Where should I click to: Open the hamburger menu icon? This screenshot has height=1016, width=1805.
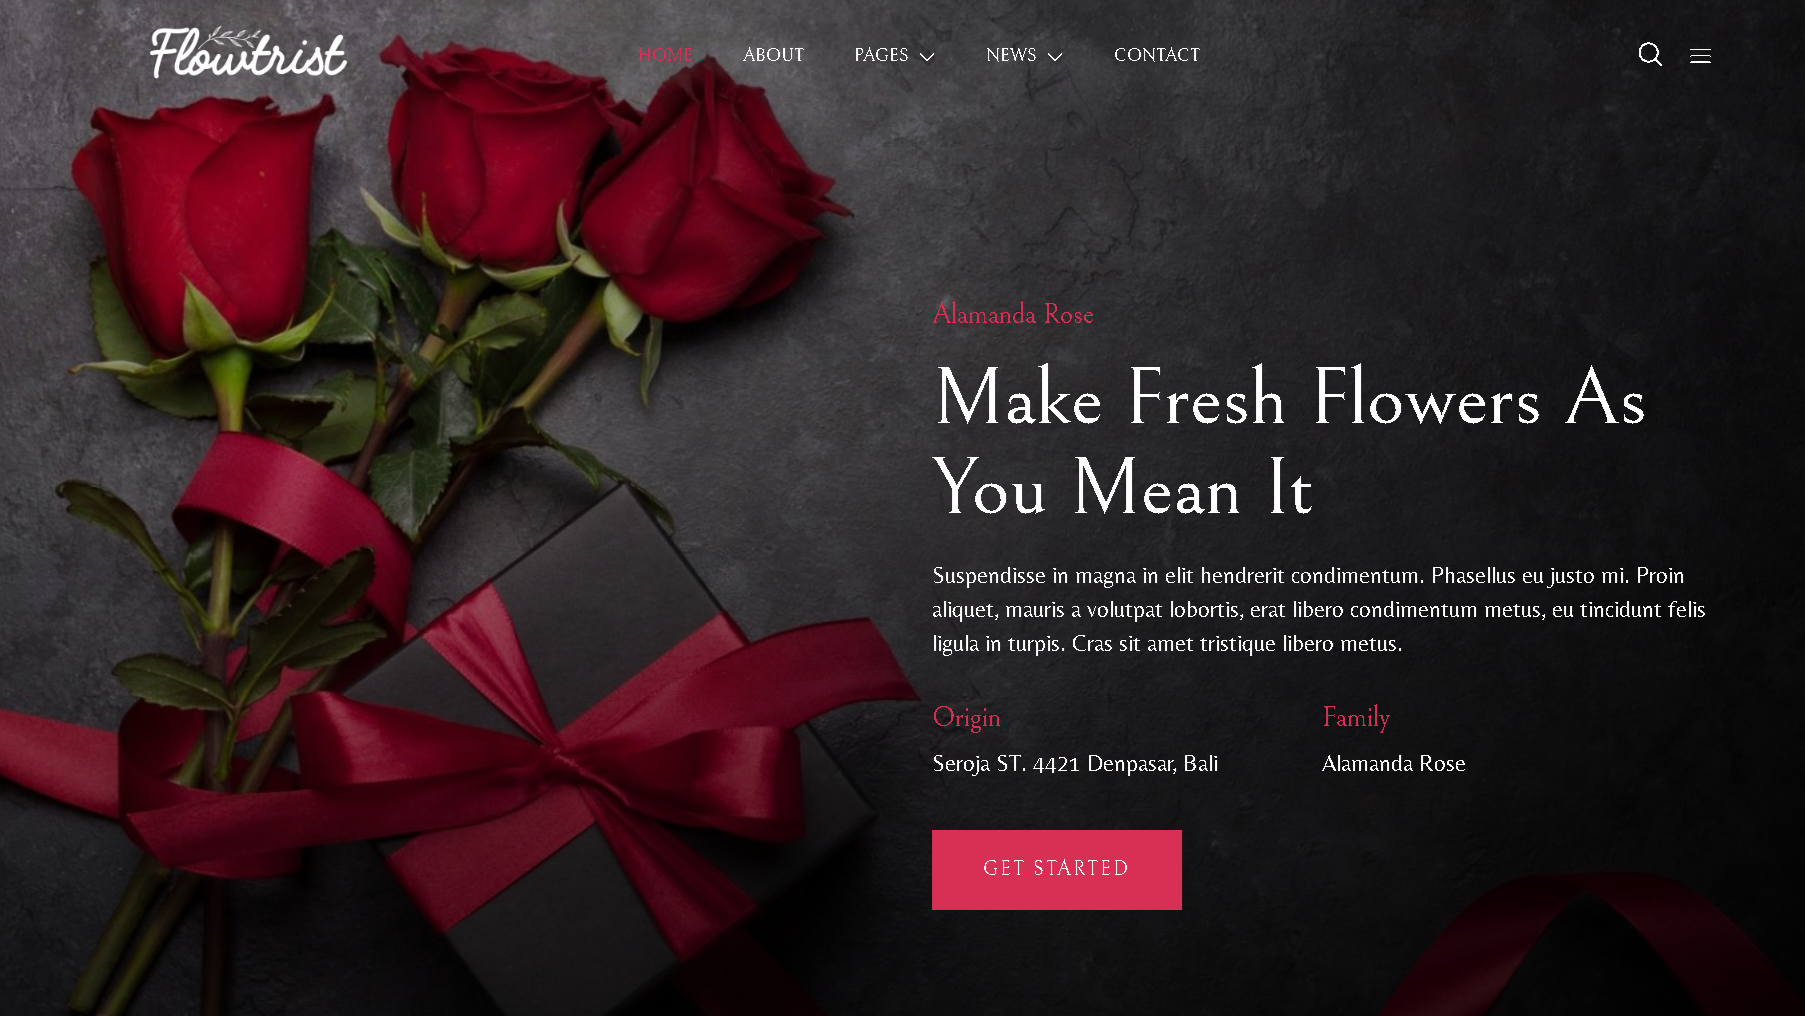coord(1700,56)
